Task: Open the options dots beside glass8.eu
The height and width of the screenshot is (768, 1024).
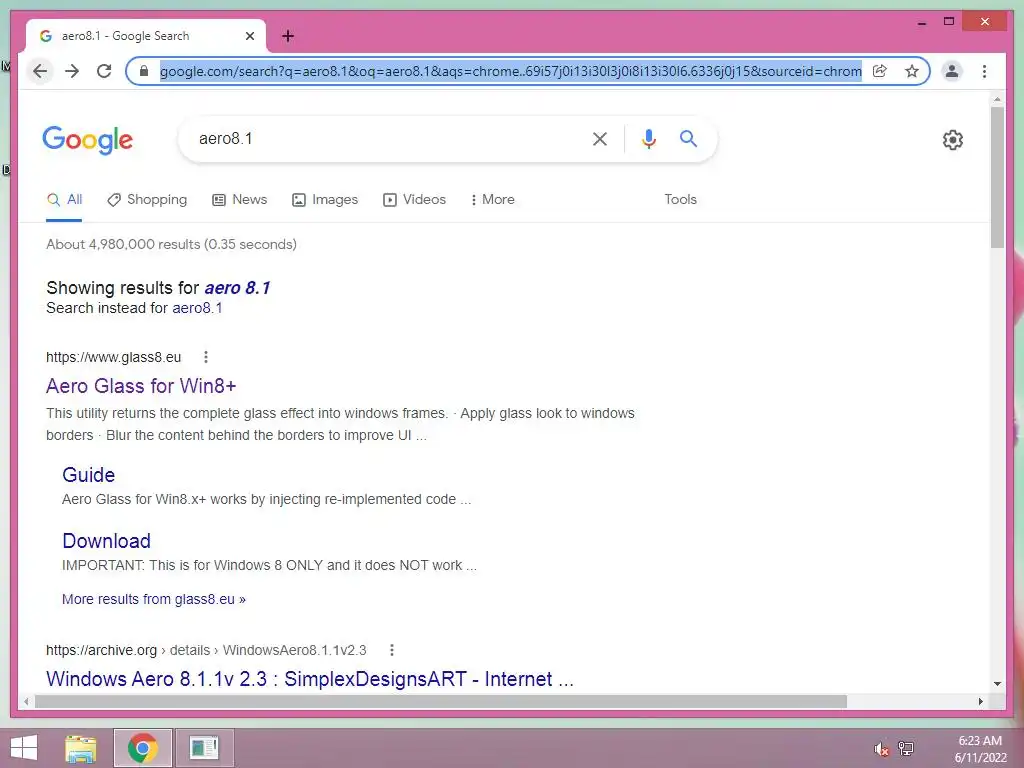Action: (x=206, y=357)
